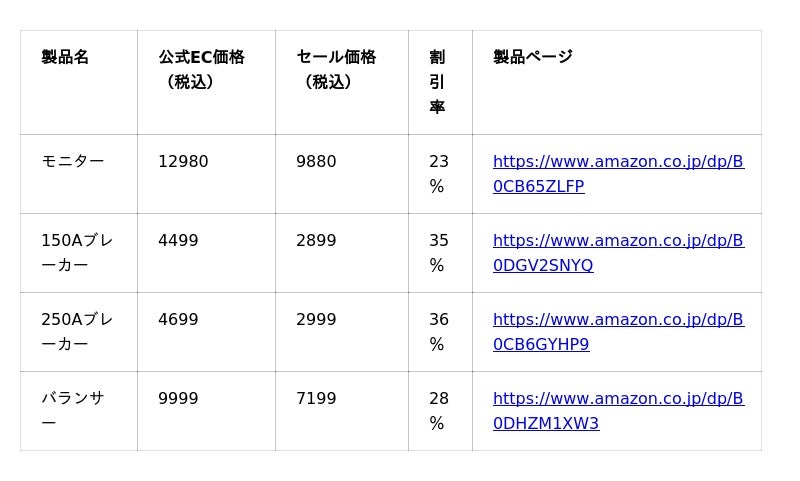Select the 28% discount rate cell
The image size is (800, 481).
click(x=438, y=411)
